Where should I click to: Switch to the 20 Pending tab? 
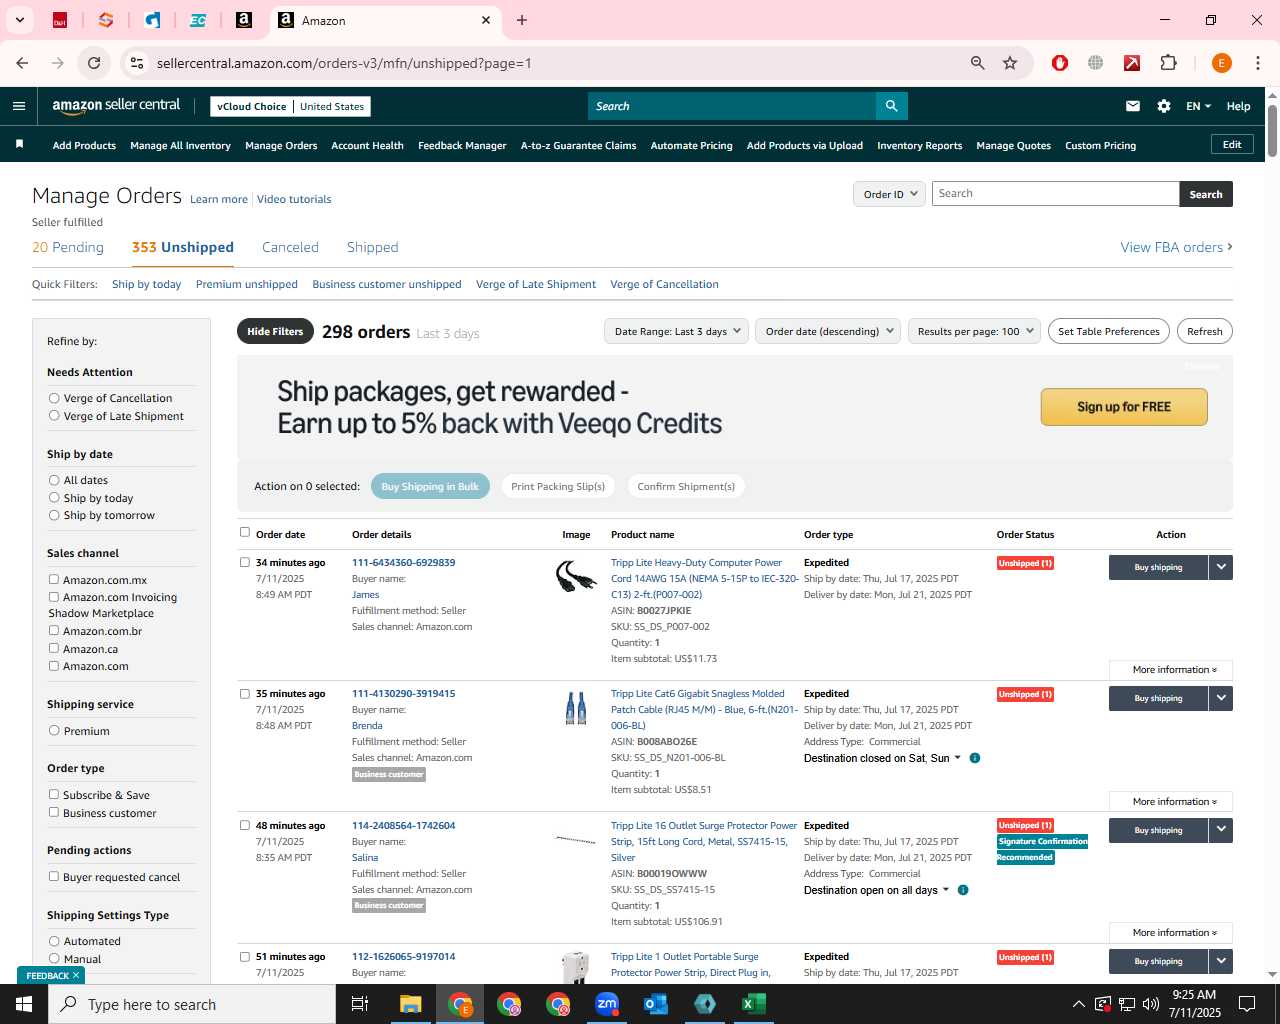point(68,247)
